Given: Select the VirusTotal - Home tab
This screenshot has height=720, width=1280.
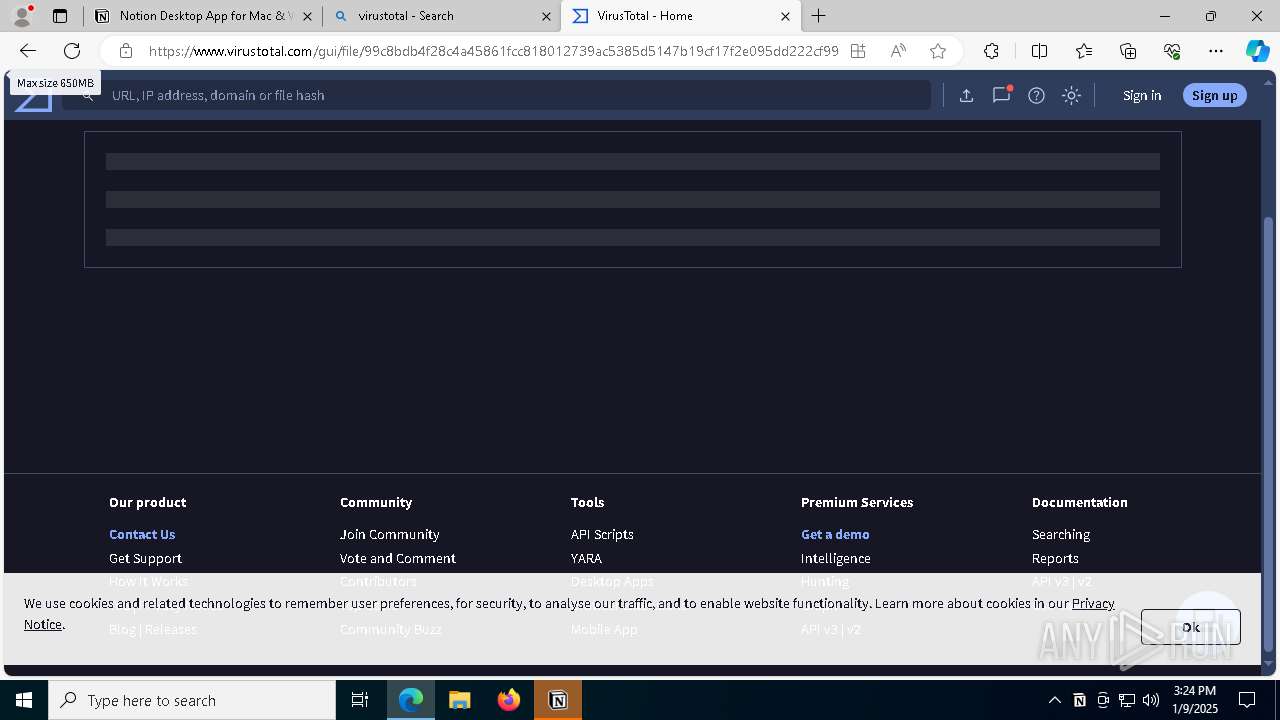Looking at the screenshot, I should point(680,16).
